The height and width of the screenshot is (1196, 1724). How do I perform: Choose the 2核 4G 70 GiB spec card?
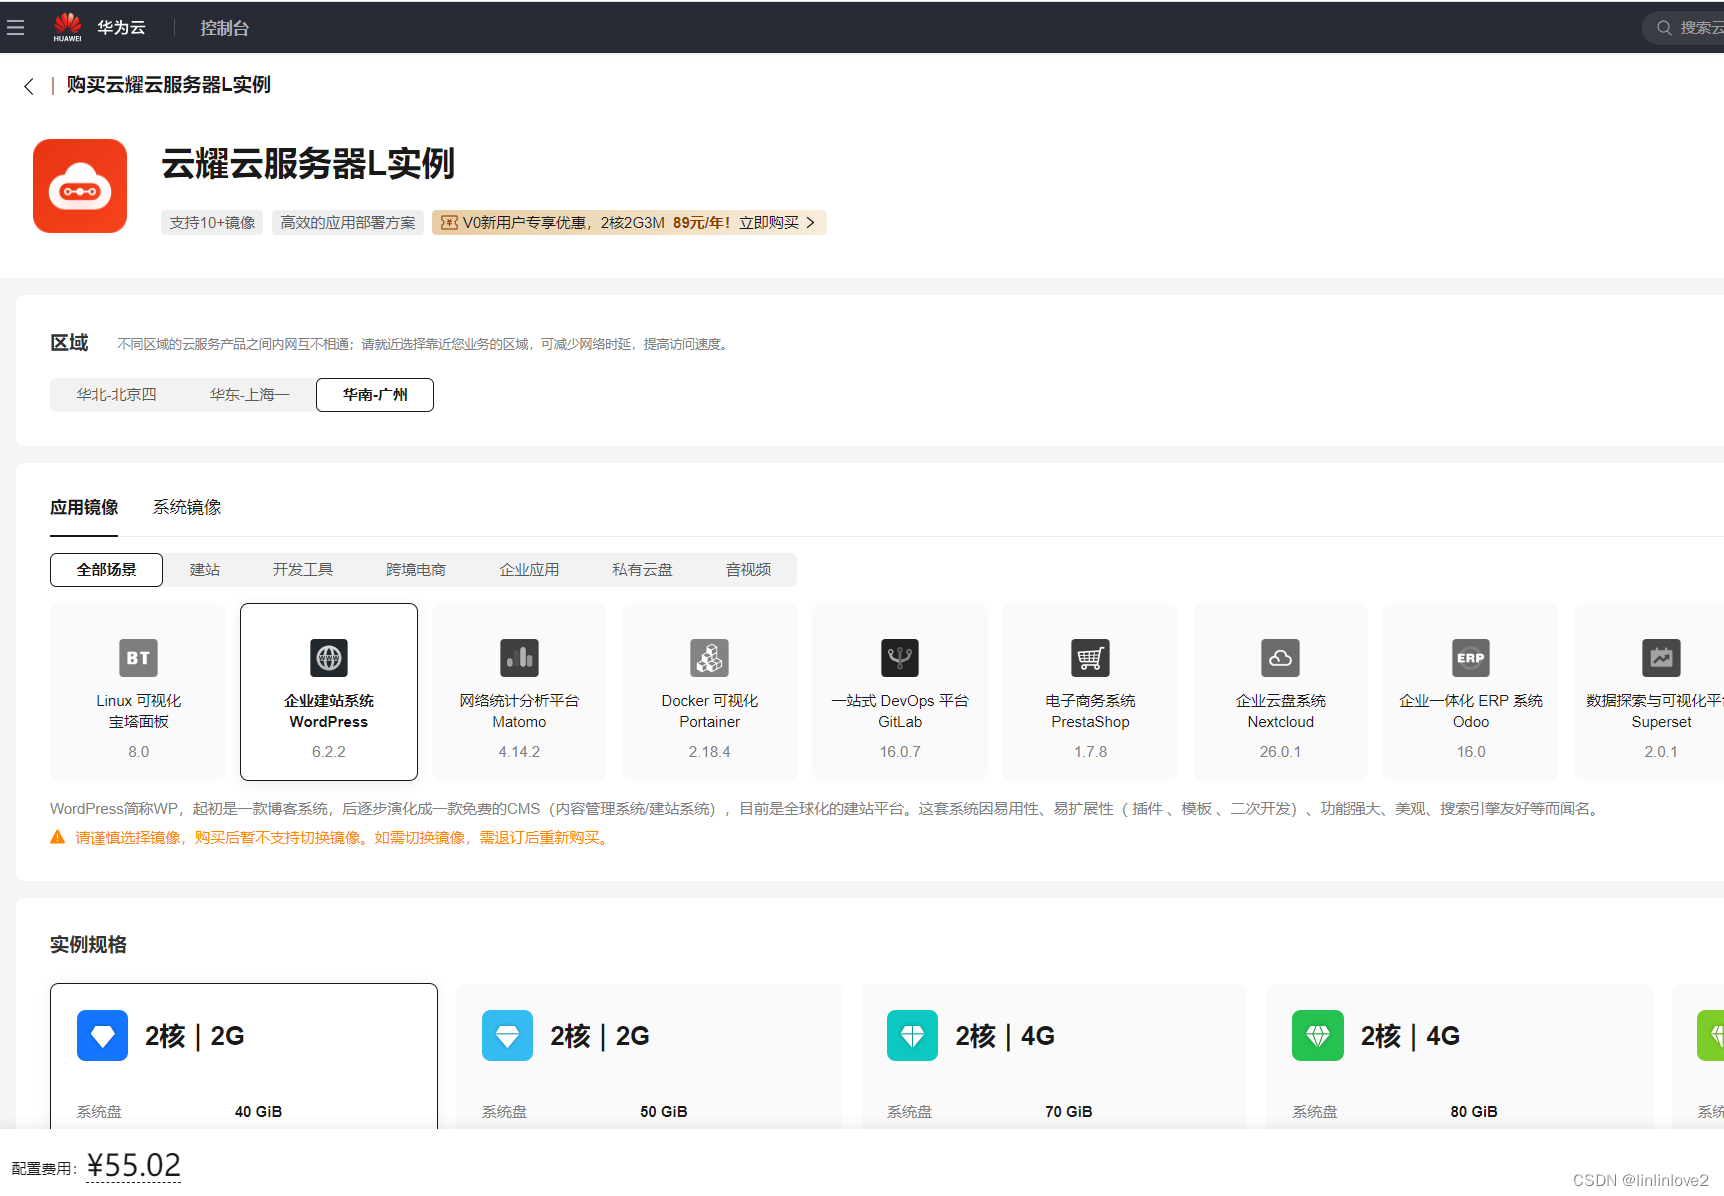tap(1054, 1057)
